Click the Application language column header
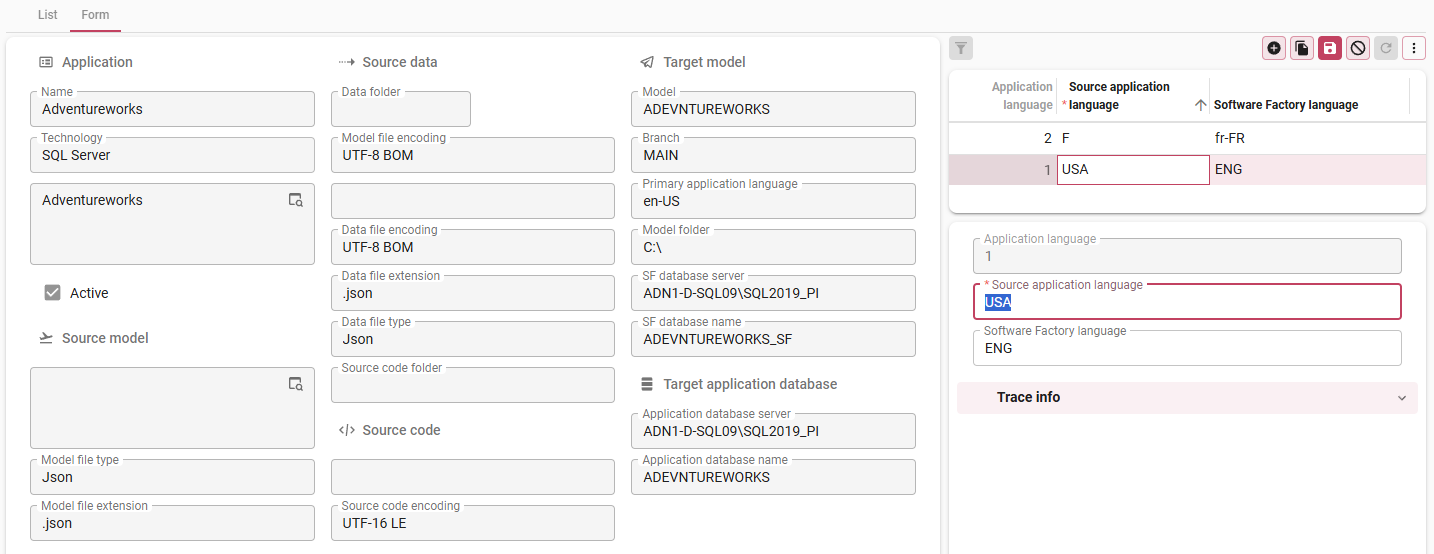 tap(1021, 96)
